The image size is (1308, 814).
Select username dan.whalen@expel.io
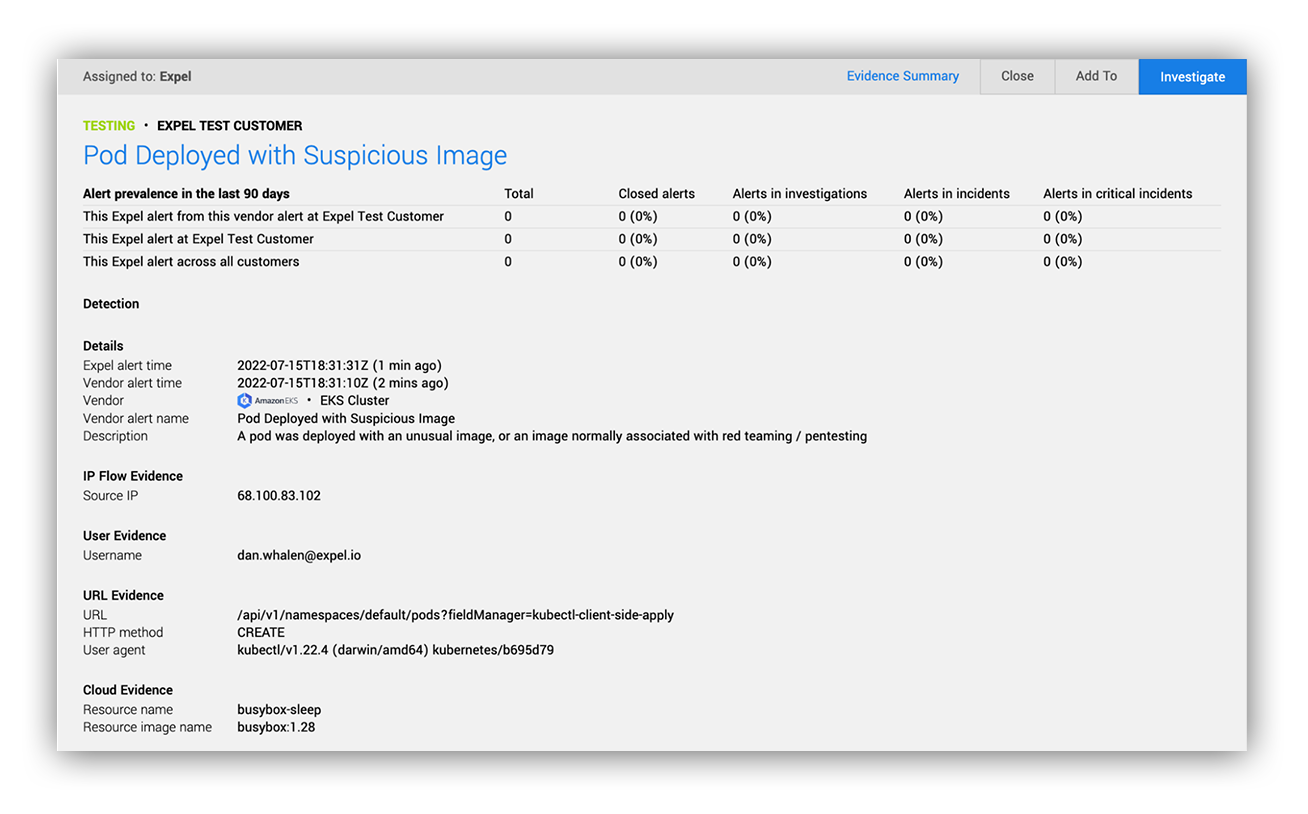coord(299,555)
